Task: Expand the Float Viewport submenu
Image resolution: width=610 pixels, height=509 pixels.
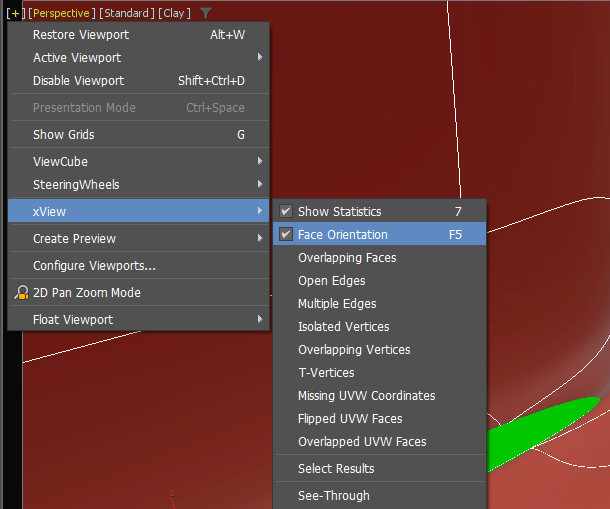Action: (x=138, y=319)
